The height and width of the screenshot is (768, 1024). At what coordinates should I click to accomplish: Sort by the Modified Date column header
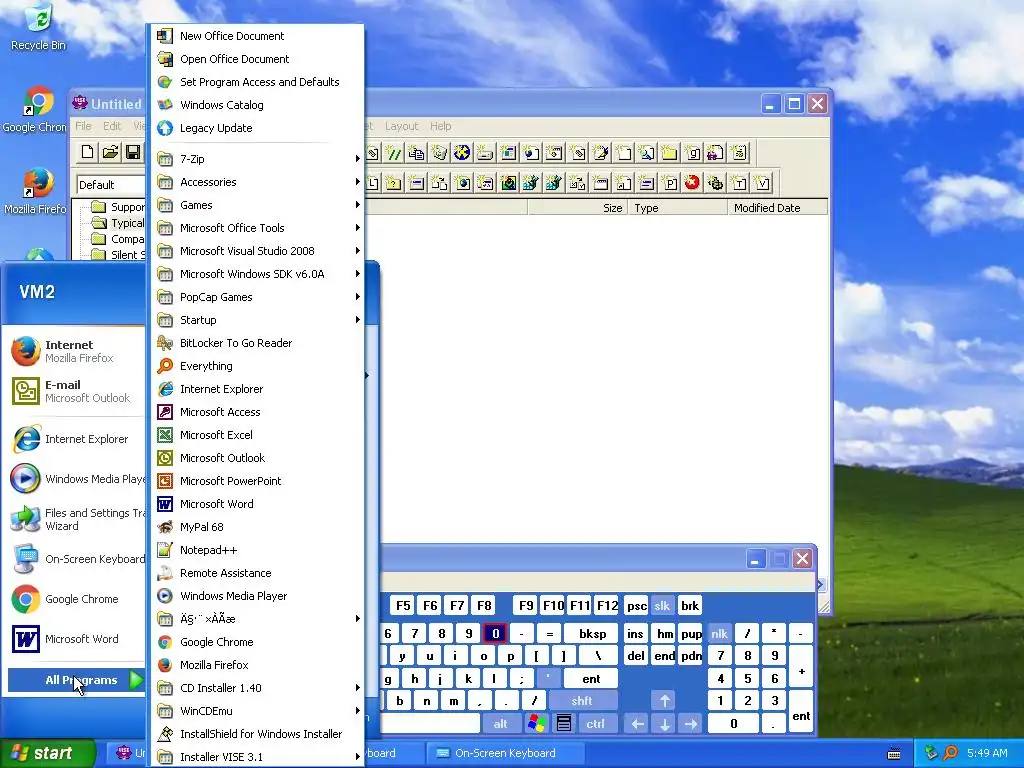[777, 208]
